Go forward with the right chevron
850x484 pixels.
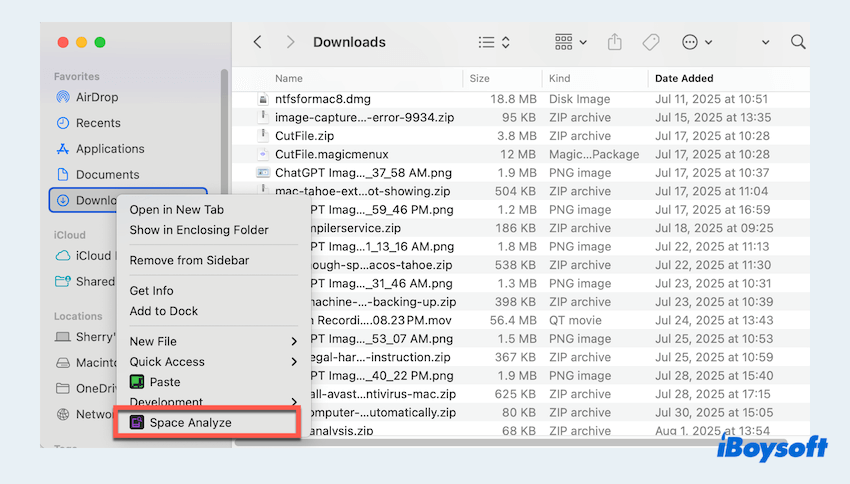291,42
